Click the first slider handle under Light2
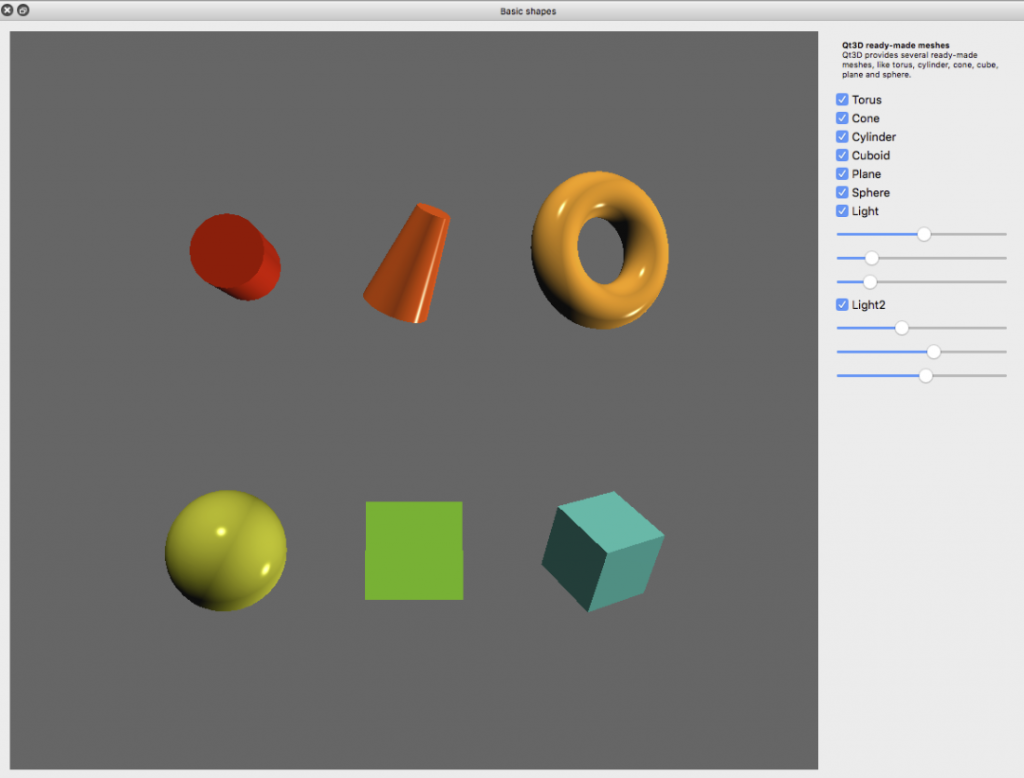Screen dimensions: 1024x778 902,328
